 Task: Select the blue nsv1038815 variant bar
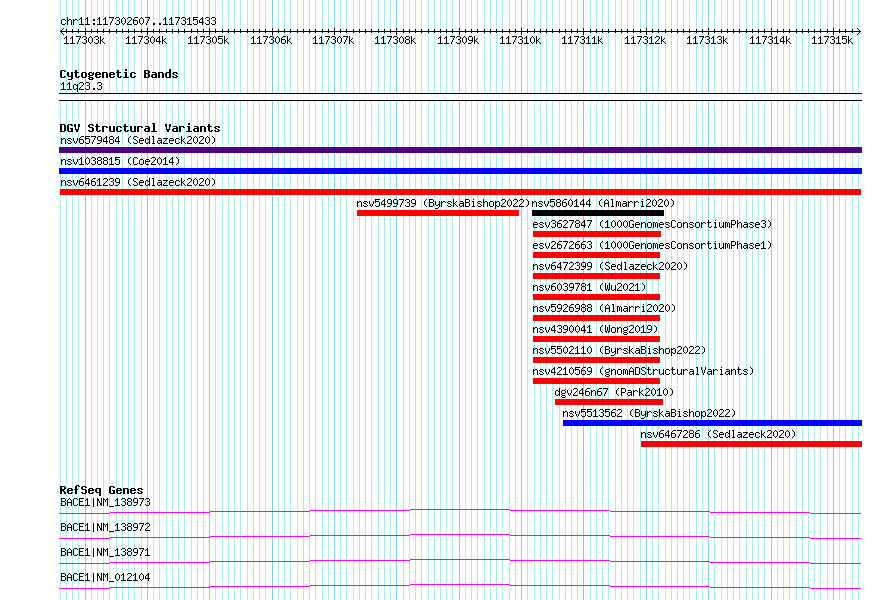coord(460,171)
